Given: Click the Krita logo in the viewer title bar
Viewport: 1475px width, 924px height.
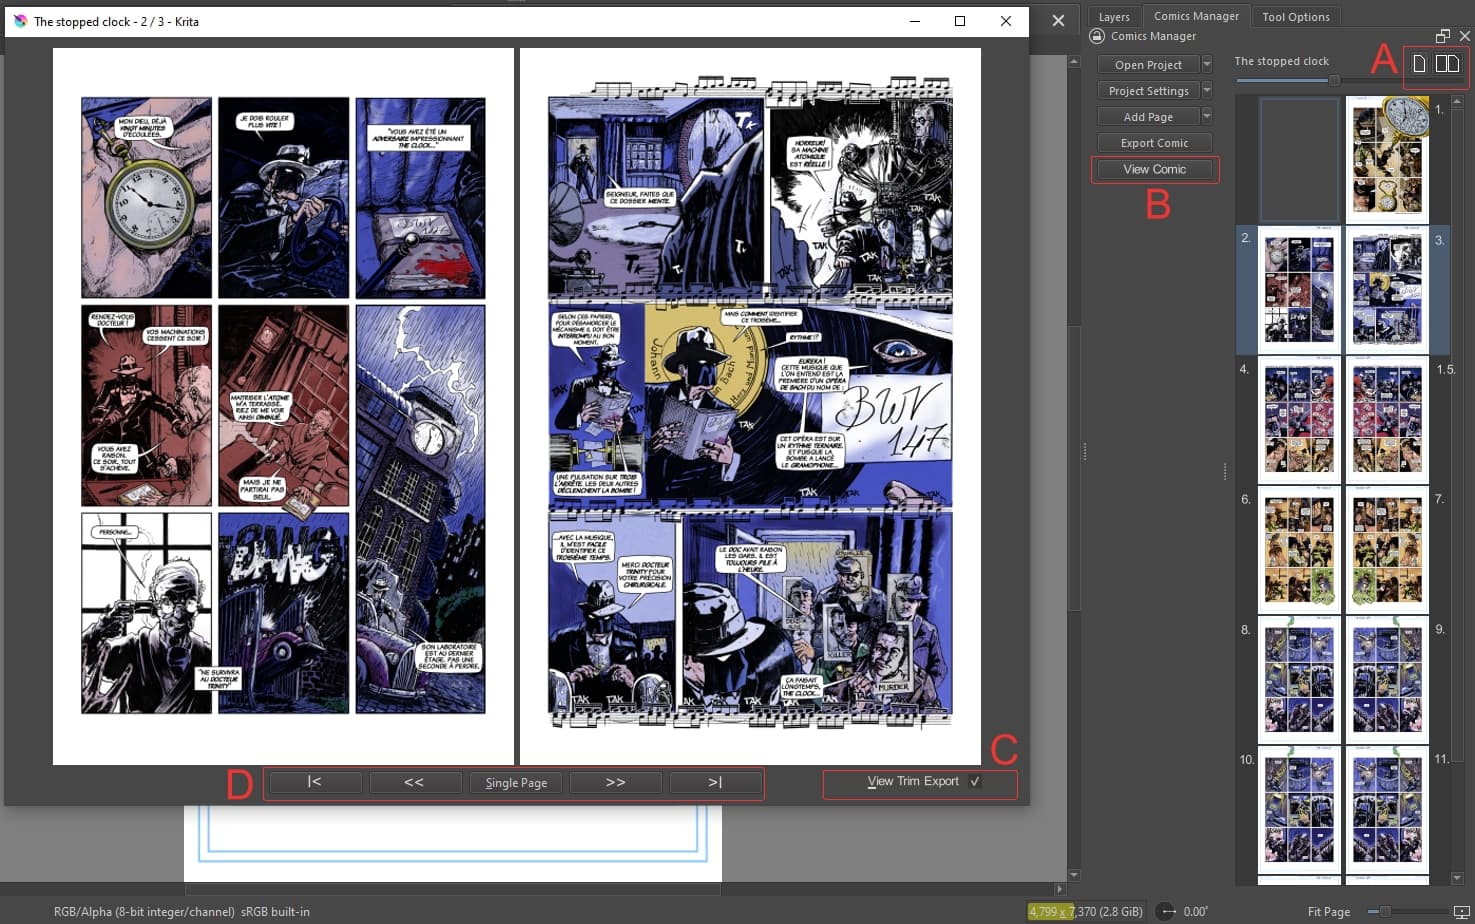Looking at the screenshot, I should pyautogui.click(x=20, y=21).
